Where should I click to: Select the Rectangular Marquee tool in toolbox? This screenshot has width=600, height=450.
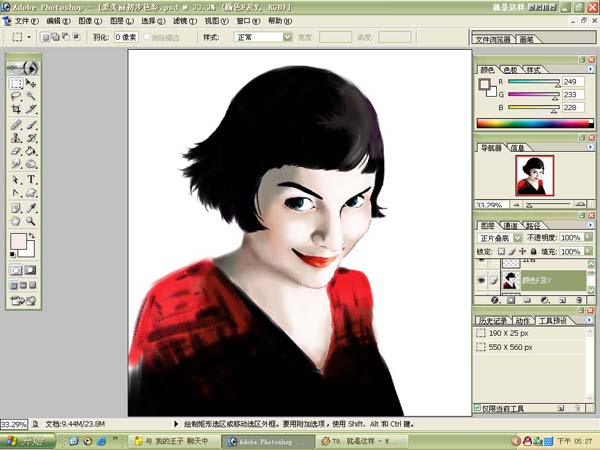16,83
